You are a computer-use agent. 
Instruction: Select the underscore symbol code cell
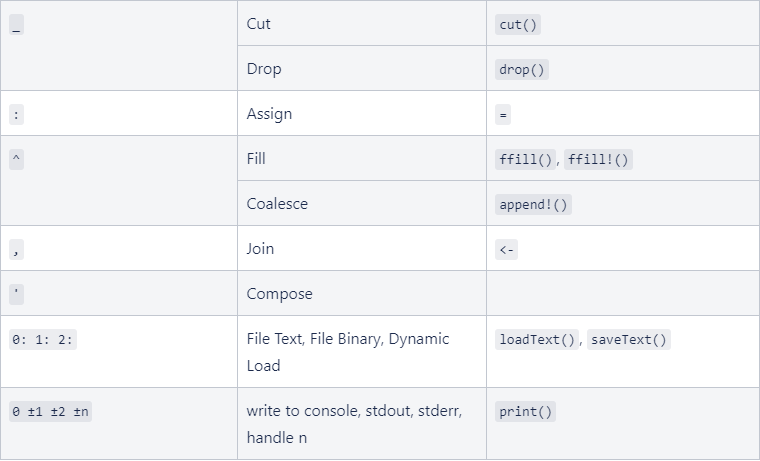[16, 25]
